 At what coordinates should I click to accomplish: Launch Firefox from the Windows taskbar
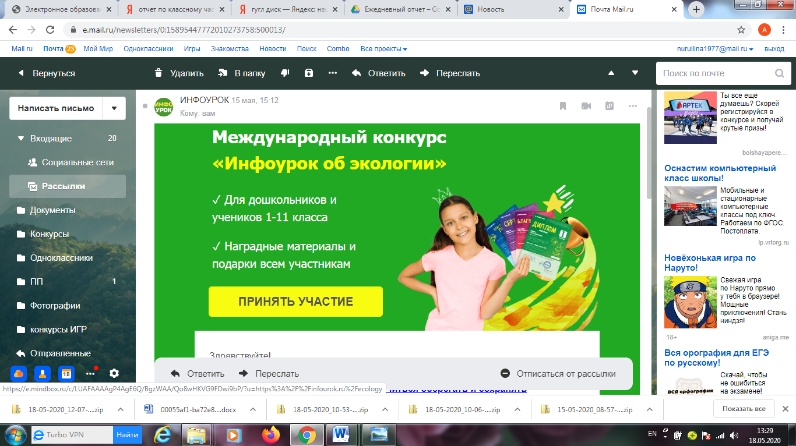coord(270,435)
